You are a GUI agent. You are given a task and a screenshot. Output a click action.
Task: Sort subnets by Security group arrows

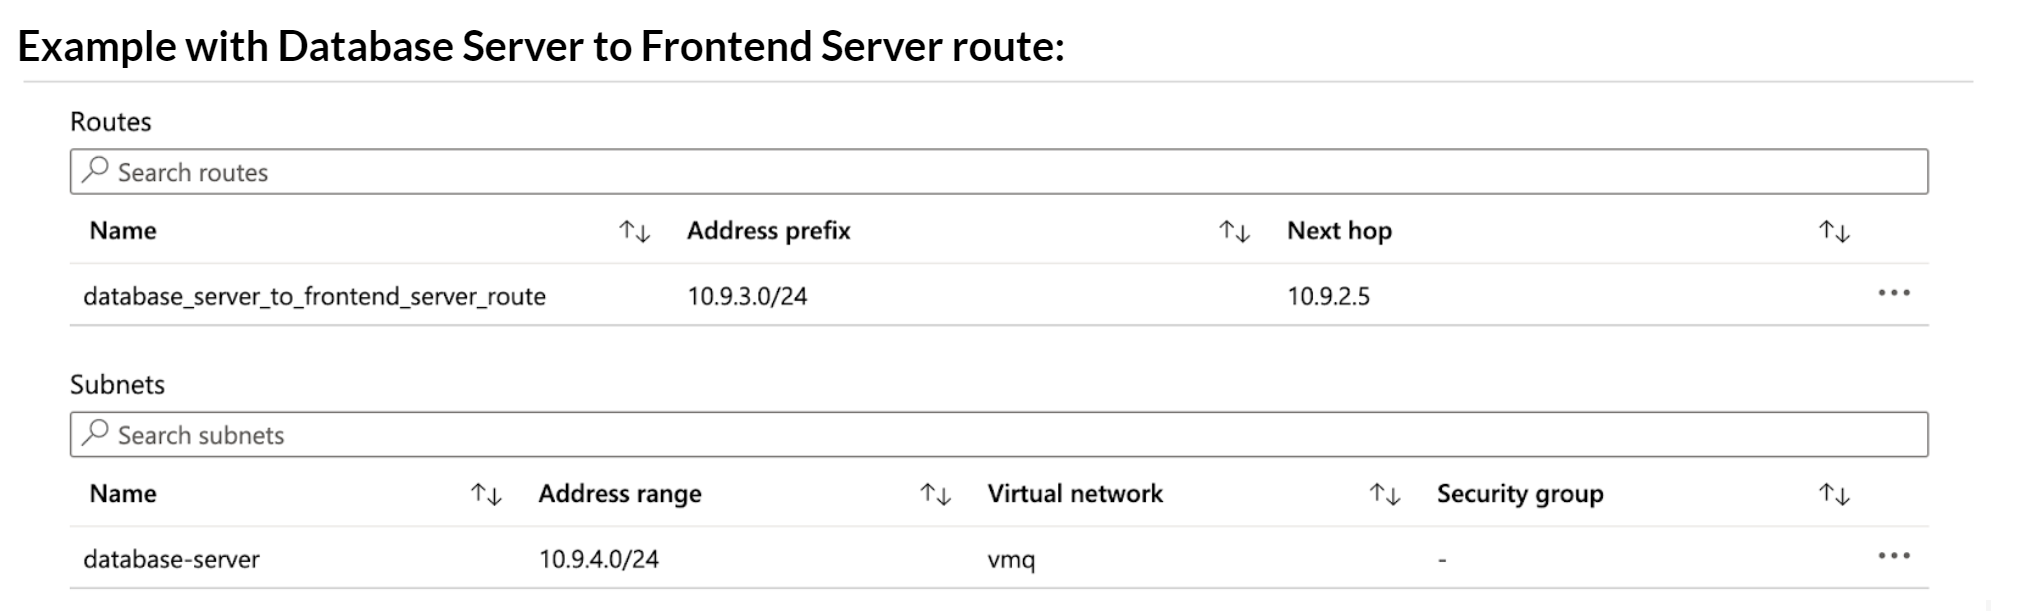tap(1834, 494)
